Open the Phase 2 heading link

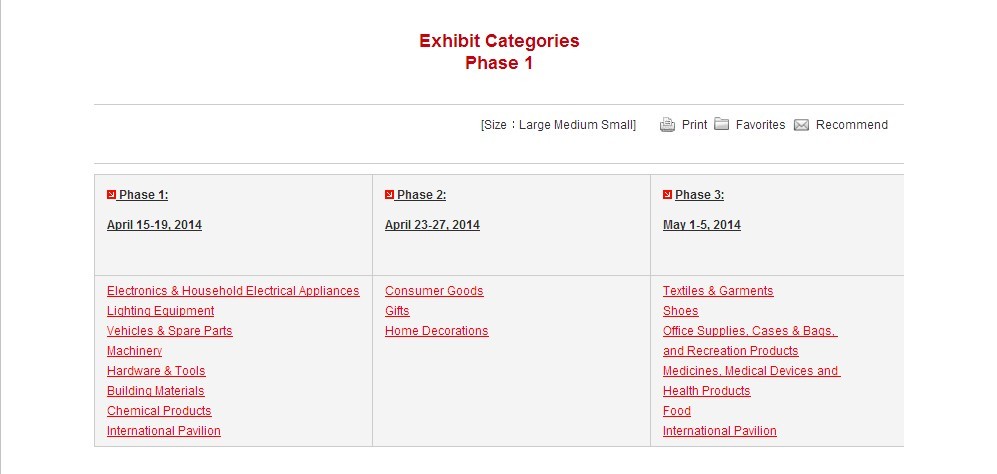(x=421, y=195)
